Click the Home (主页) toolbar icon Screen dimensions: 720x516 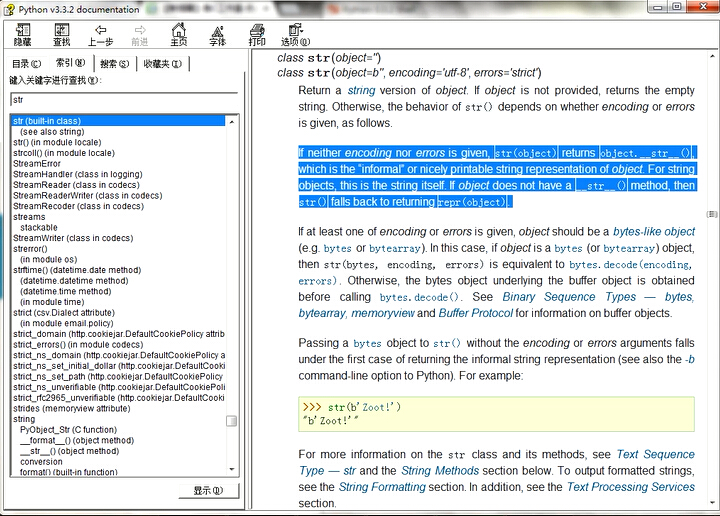click(x=178, y=34)
